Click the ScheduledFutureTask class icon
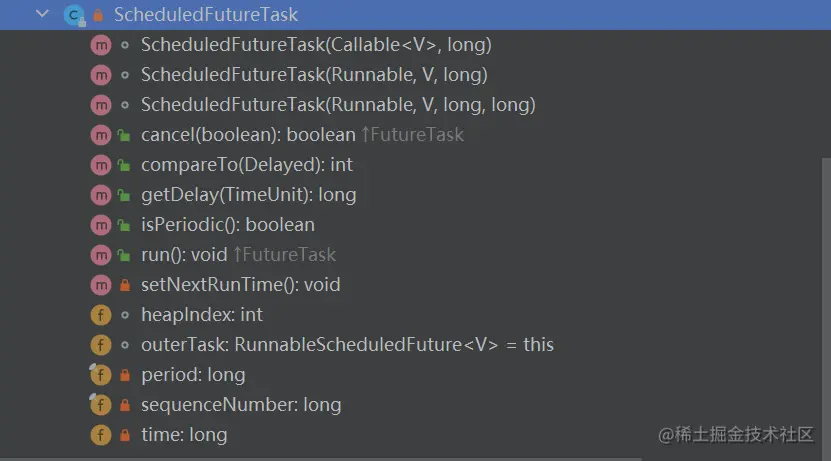Screen dimensions: 831x461 point(73,15)
